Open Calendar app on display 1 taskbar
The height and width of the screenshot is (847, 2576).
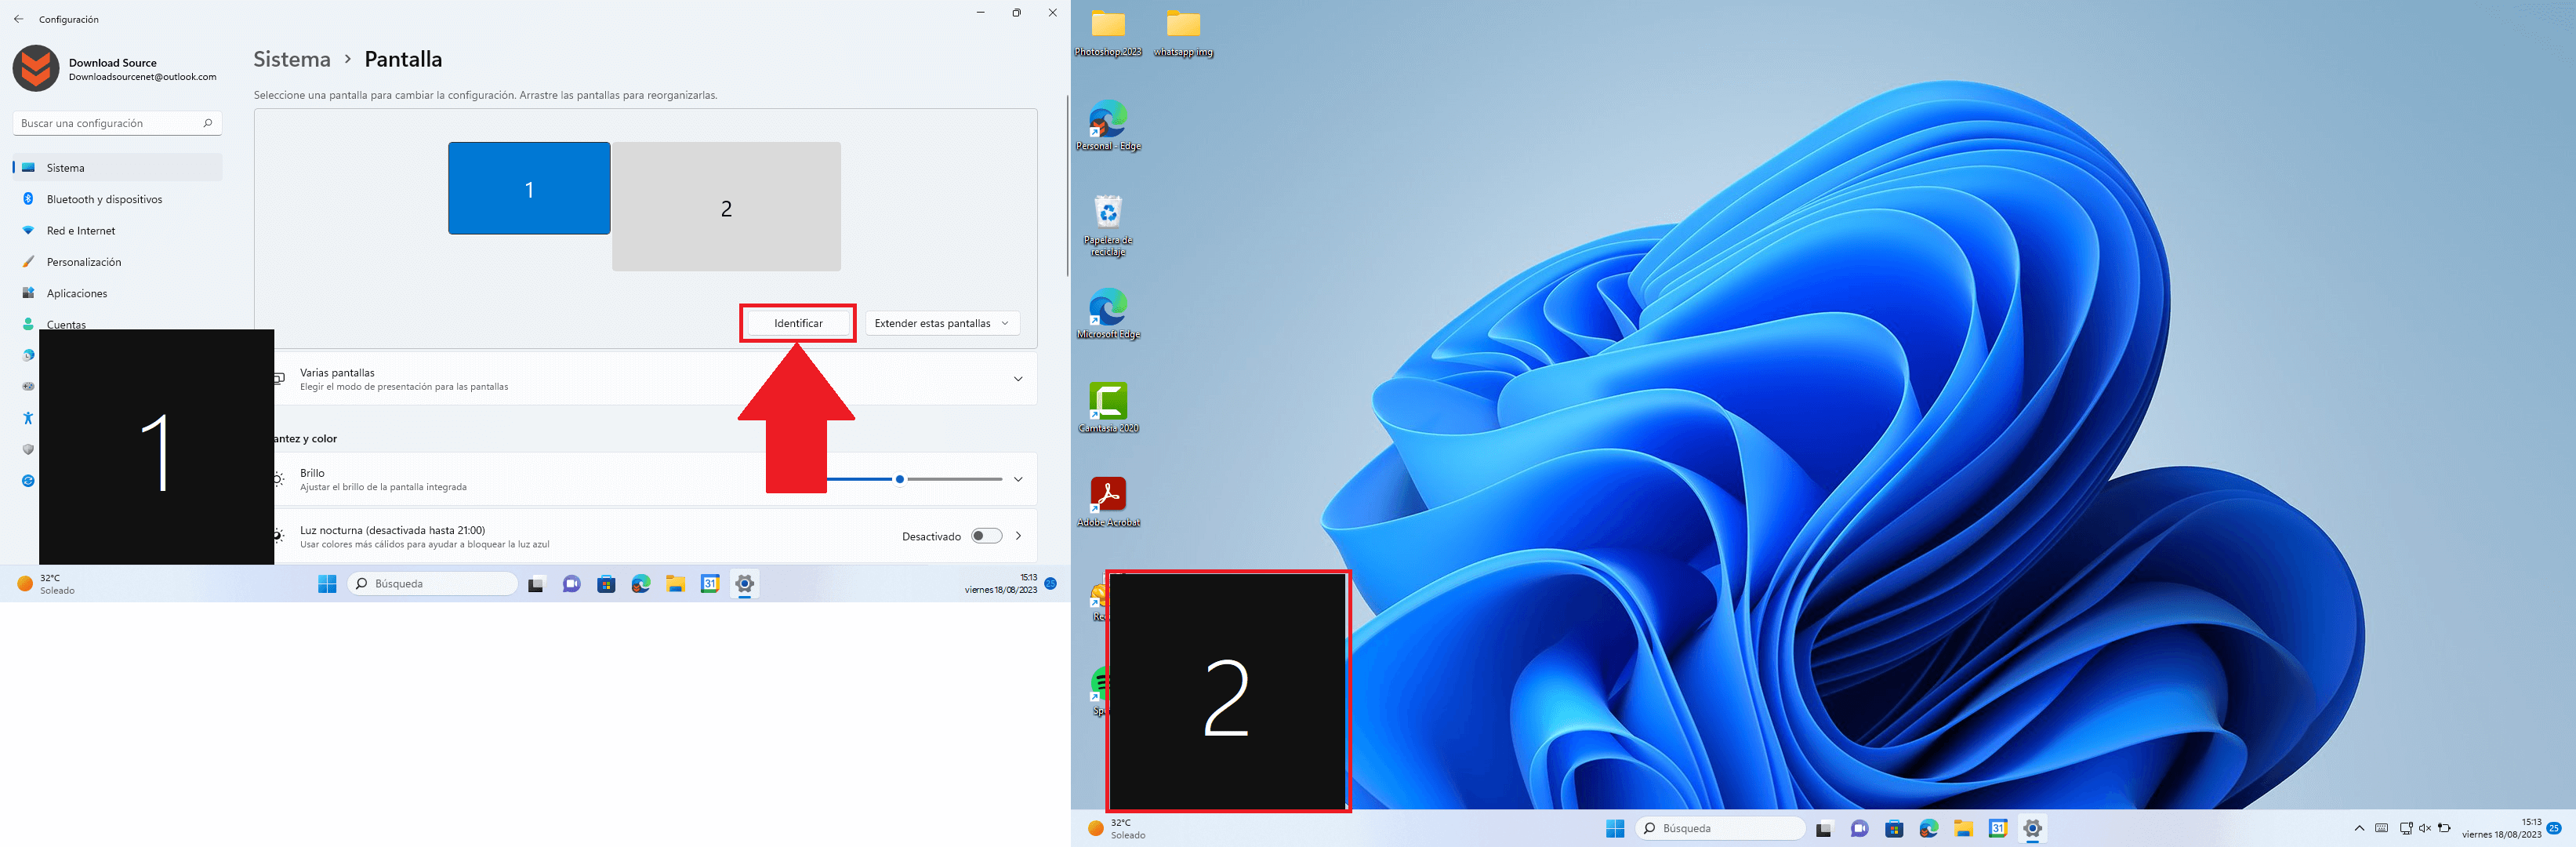click(x=710, y=584)
